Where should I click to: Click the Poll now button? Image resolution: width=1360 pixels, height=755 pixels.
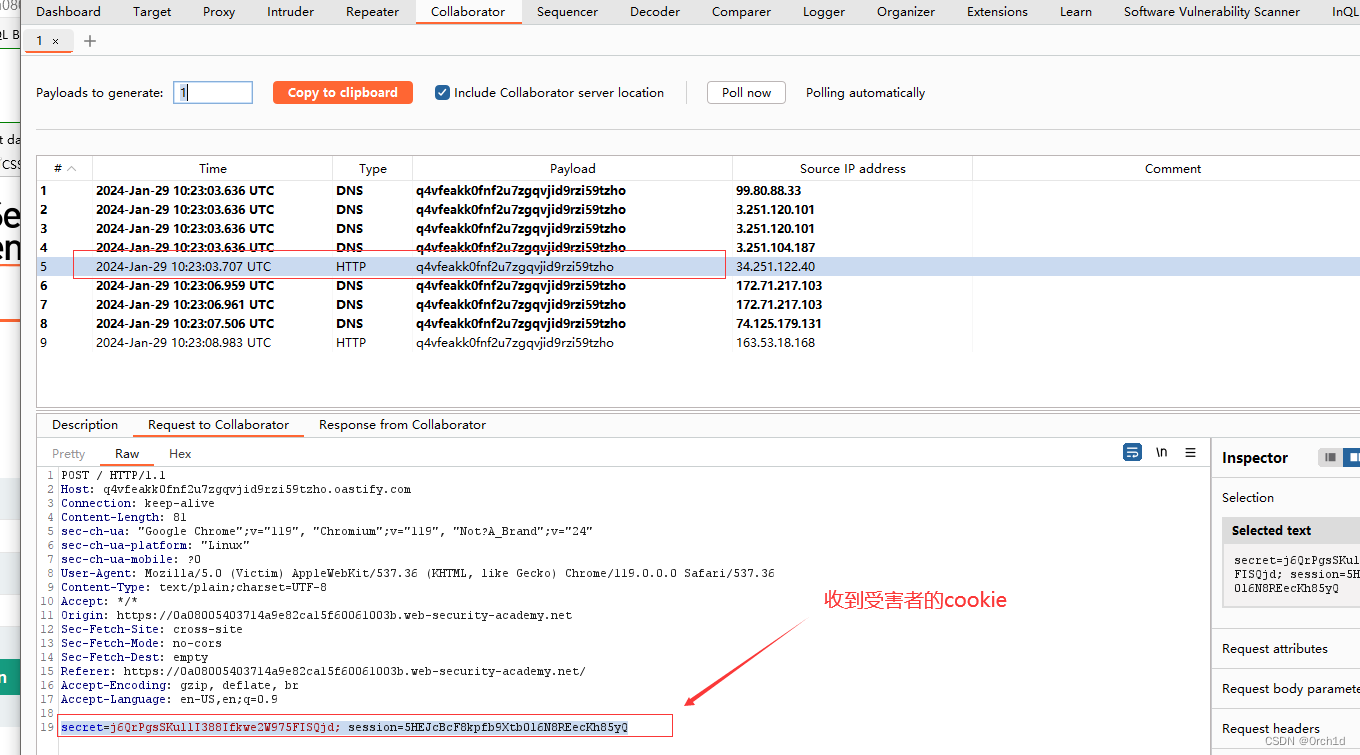(x=746, y=92)
